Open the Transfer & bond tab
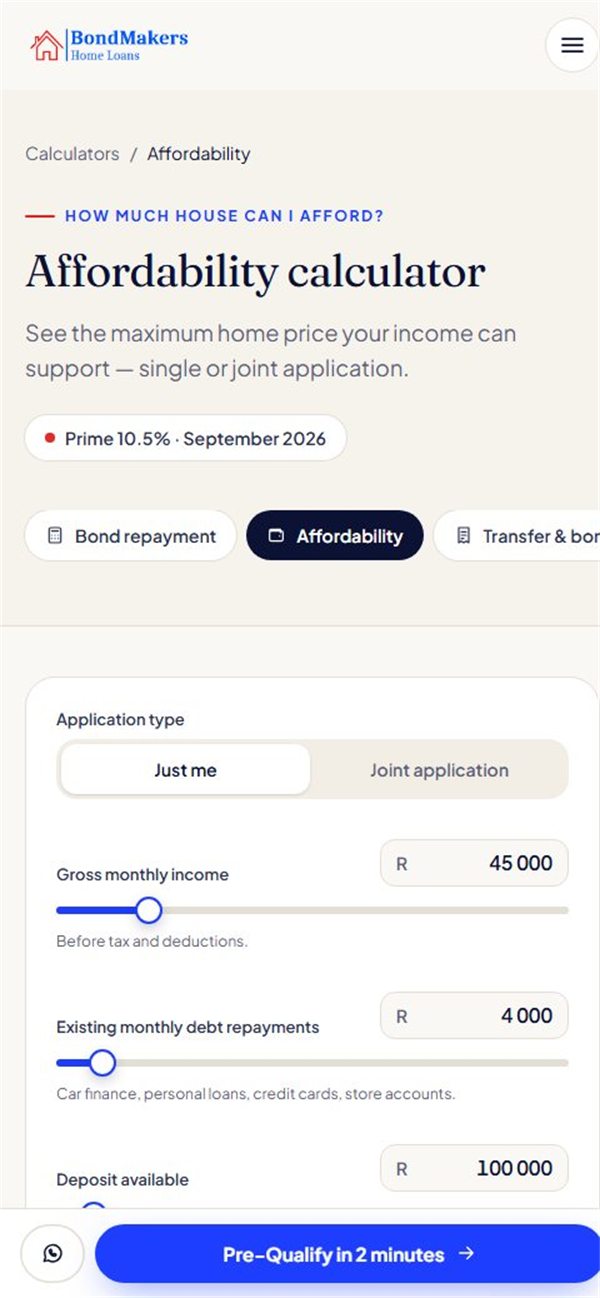Image resolution: width=600 pixels, height=1298 pixels. point(517,536)
